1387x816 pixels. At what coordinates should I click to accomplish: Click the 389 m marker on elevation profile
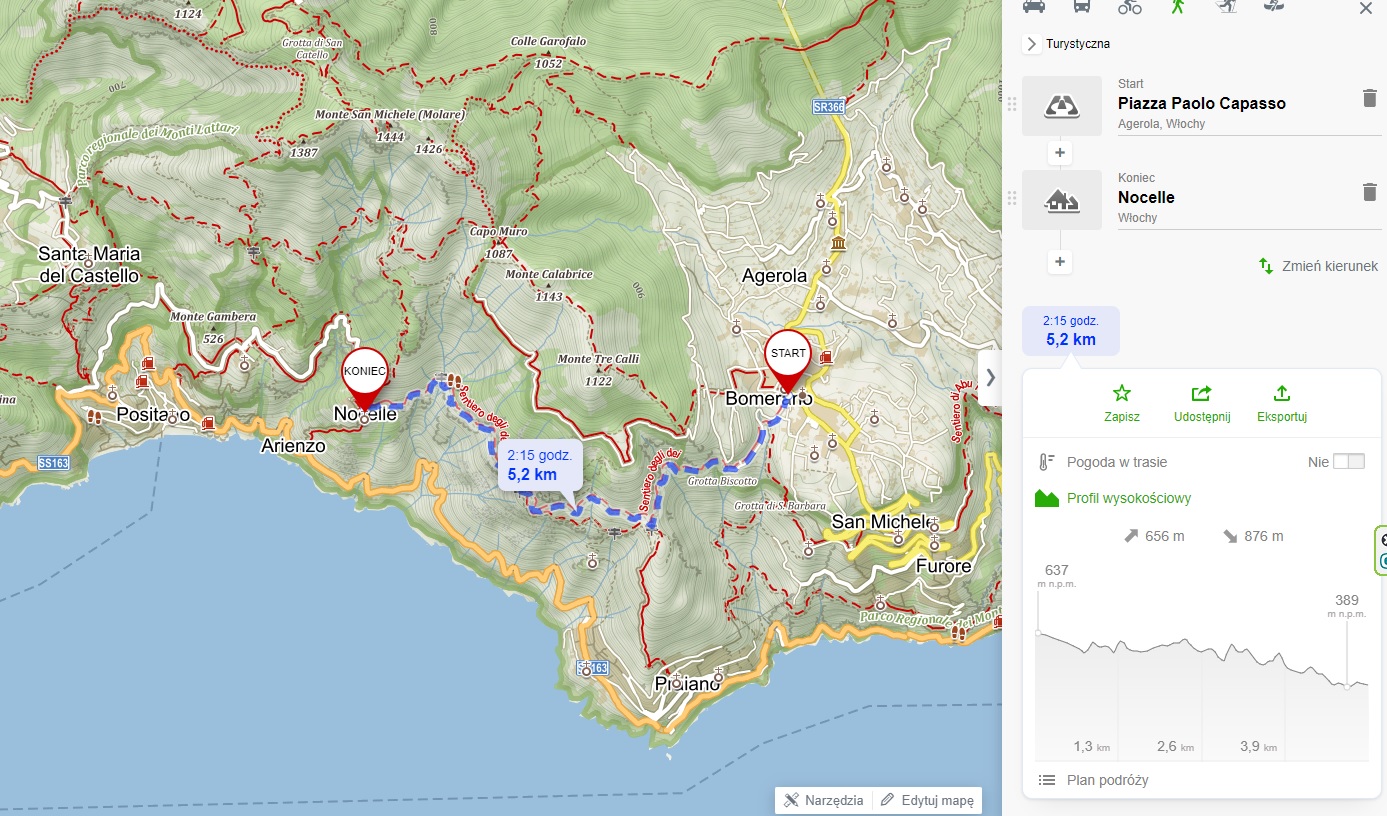point(1347,685)
